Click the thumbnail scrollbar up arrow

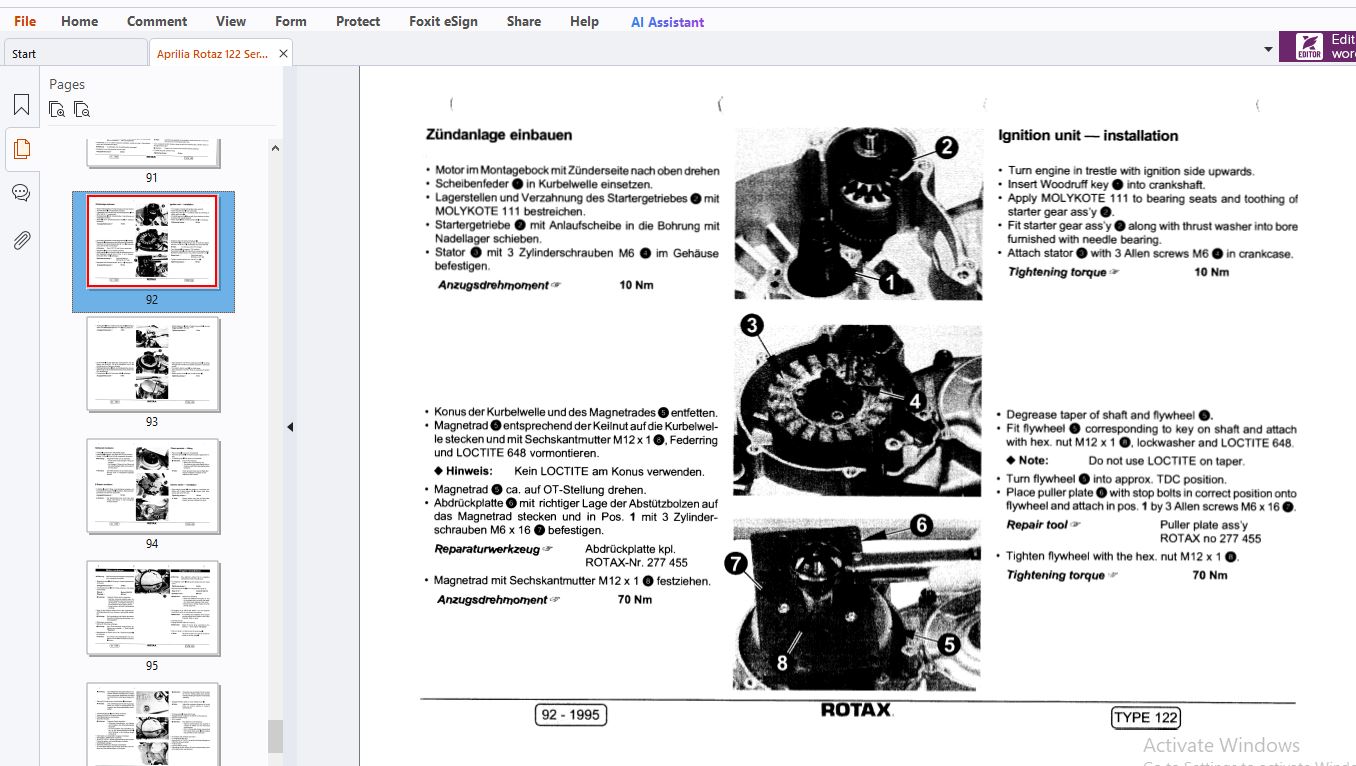(275, 148)
